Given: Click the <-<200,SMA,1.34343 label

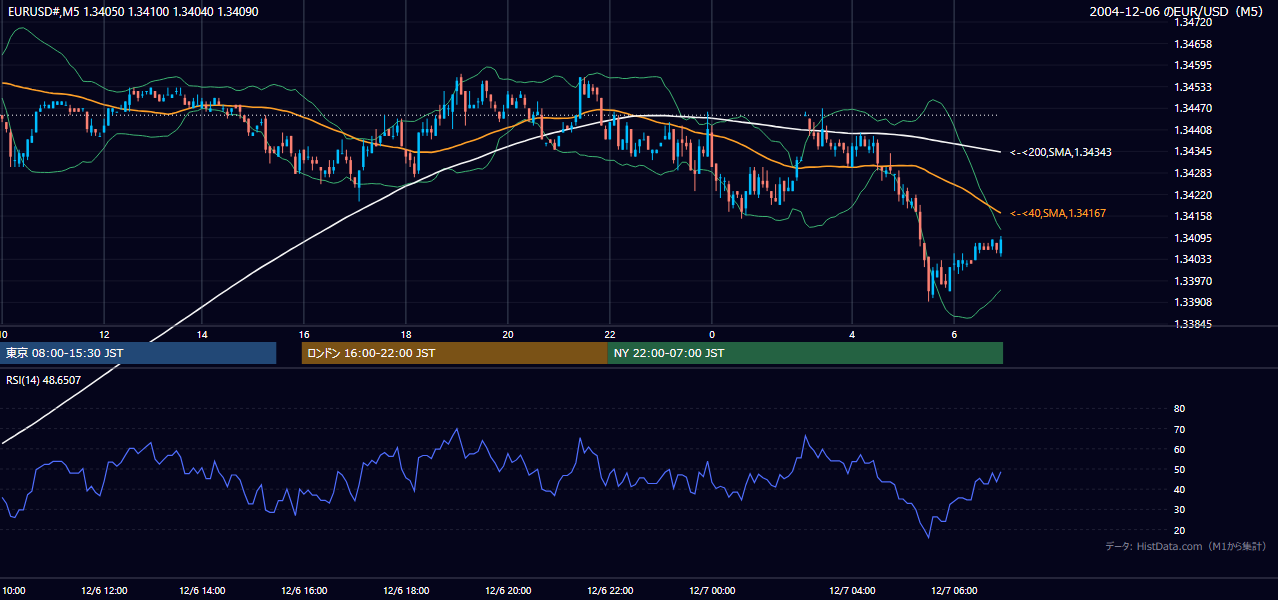Looking at the screenshot, I should [x=1060, y=152].
